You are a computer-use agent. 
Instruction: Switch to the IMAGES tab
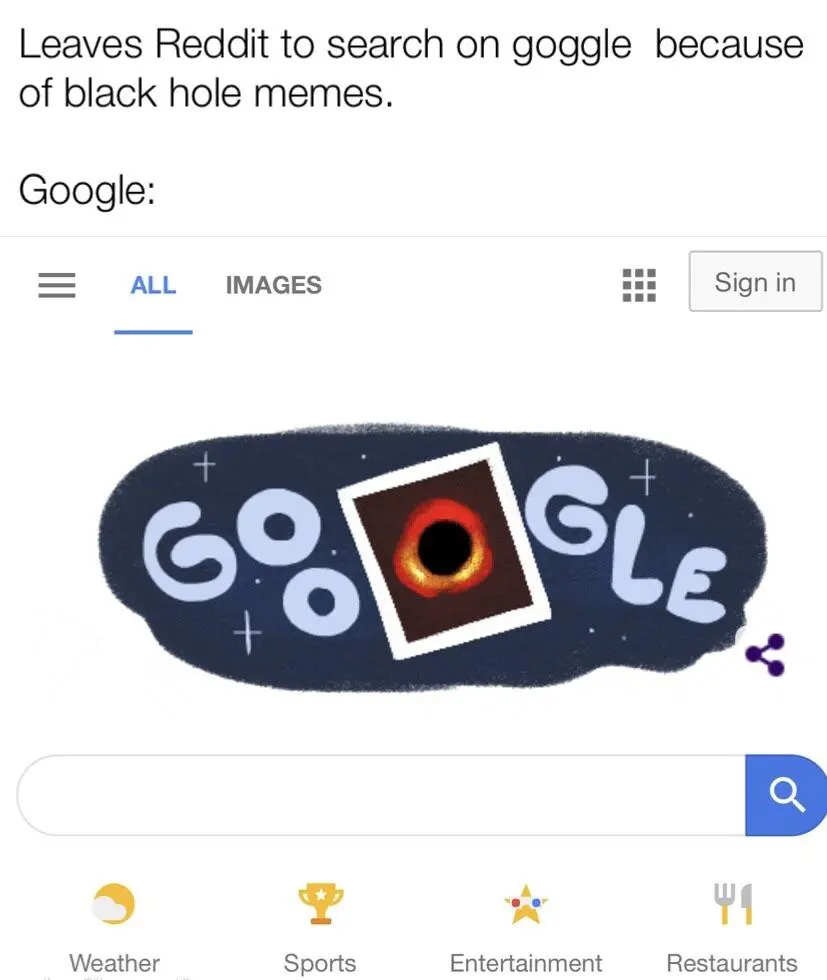pos(274,285)
